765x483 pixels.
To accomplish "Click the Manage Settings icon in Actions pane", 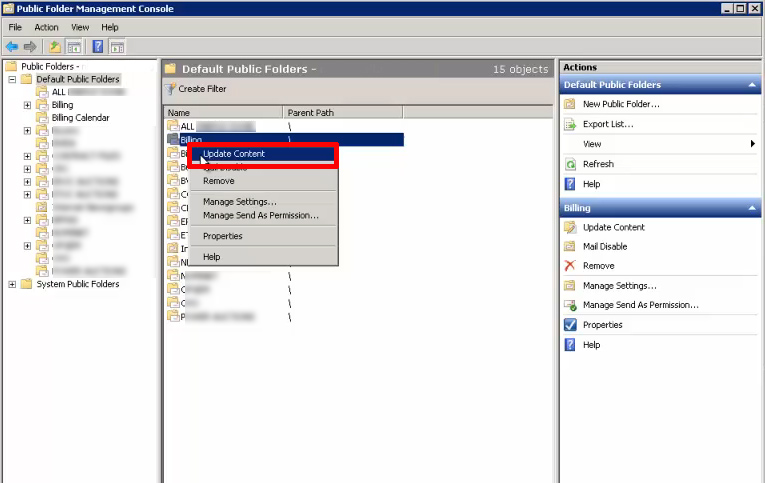I will [x=569, y=285].
